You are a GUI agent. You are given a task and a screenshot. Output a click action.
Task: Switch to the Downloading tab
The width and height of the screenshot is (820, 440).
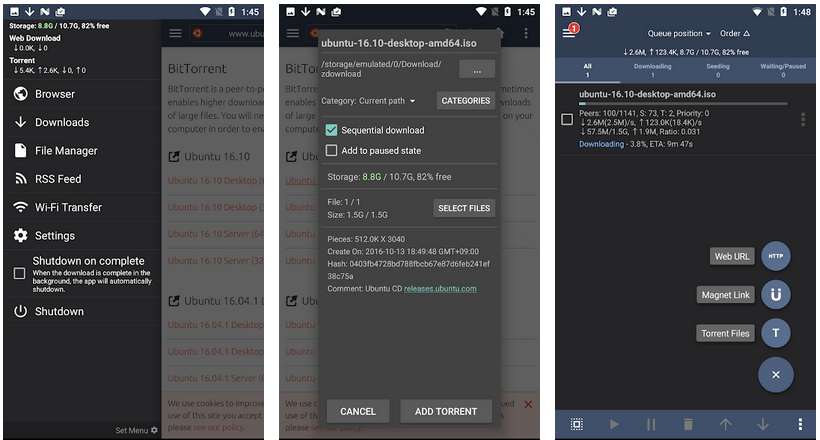tap(652, 71)
